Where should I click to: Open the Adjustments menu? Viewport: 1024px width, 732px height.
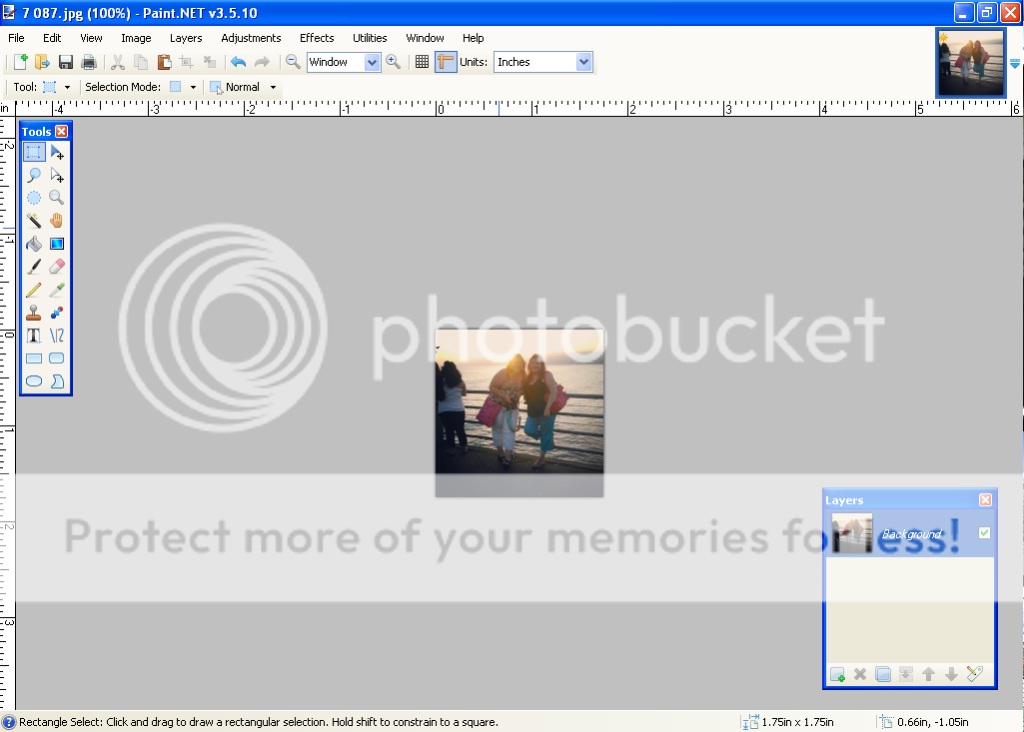click(x=251, y=38)
